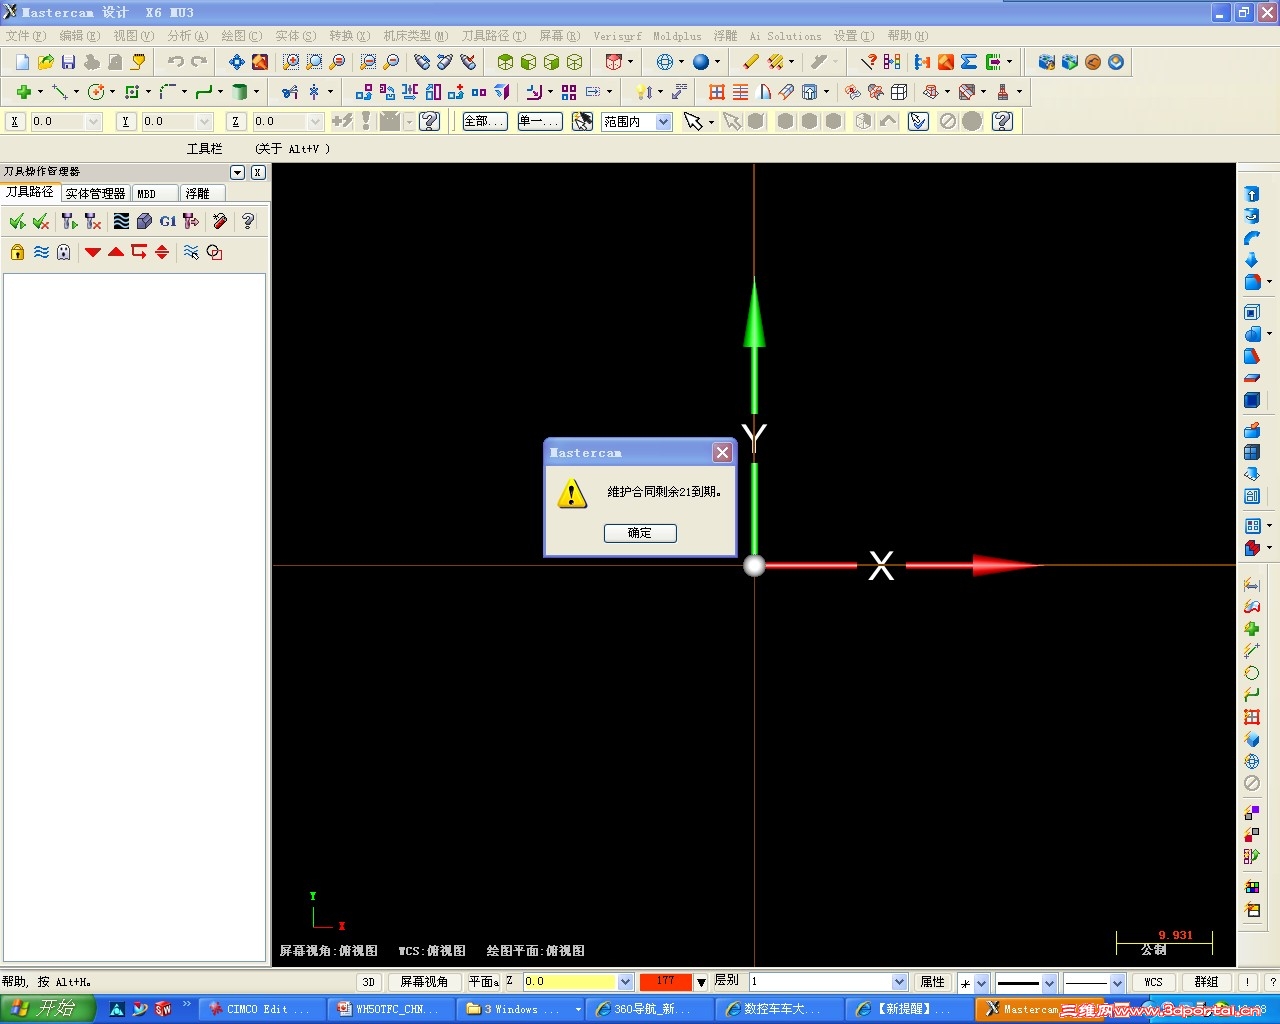Click the 单一... select only button
Screen dimensions: 1280x1024
tap(540, 121)
